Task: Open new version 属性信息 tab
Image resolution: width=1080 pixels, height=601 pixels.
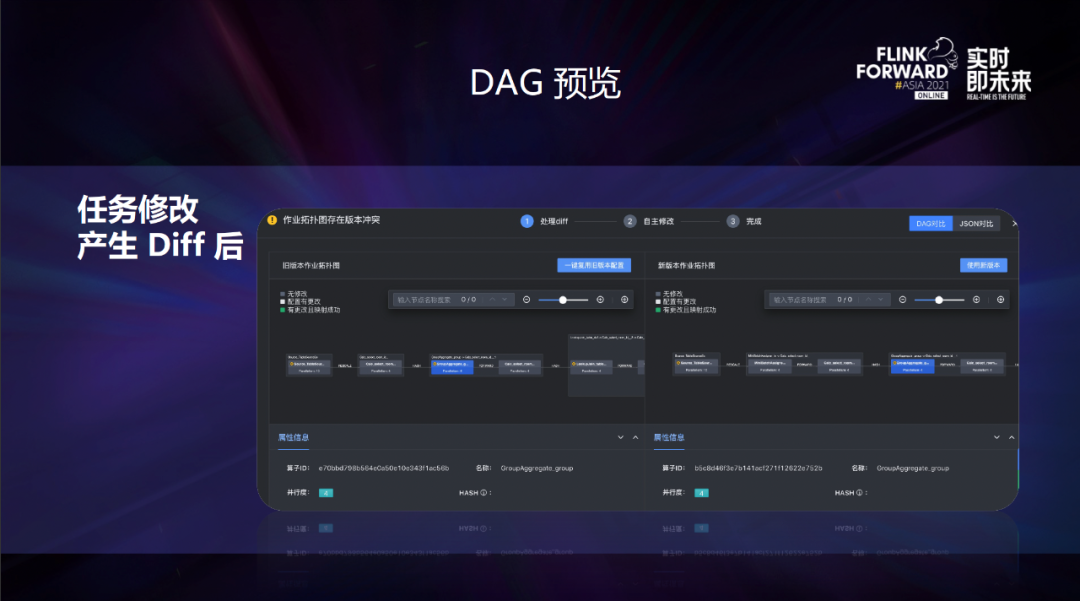Action: (669, 438)
